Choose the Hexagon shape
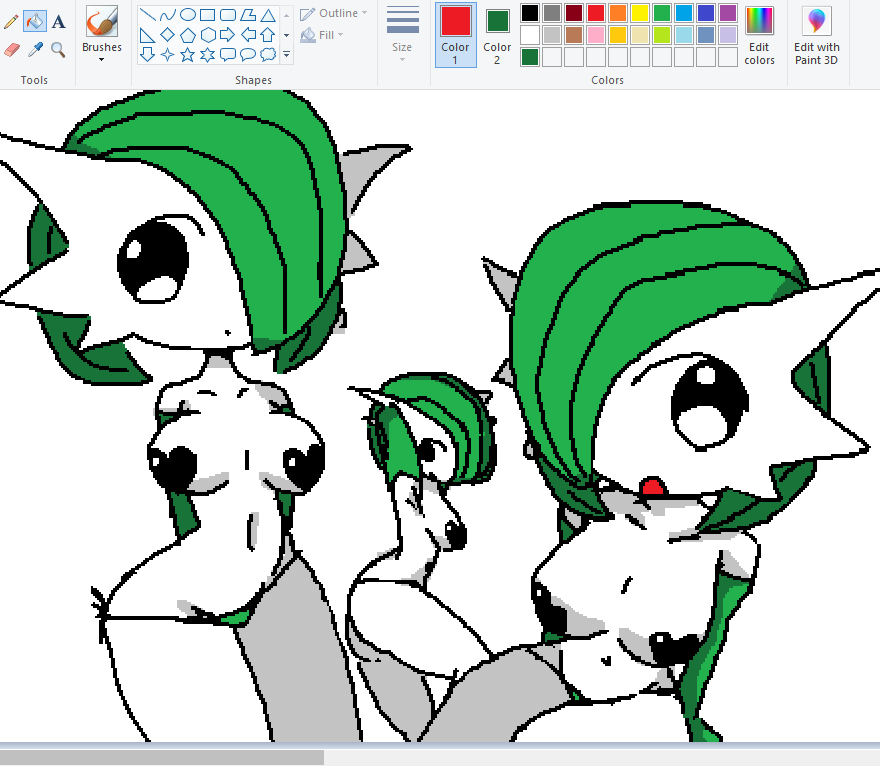The image size is (880, 766). pos(208,35)
